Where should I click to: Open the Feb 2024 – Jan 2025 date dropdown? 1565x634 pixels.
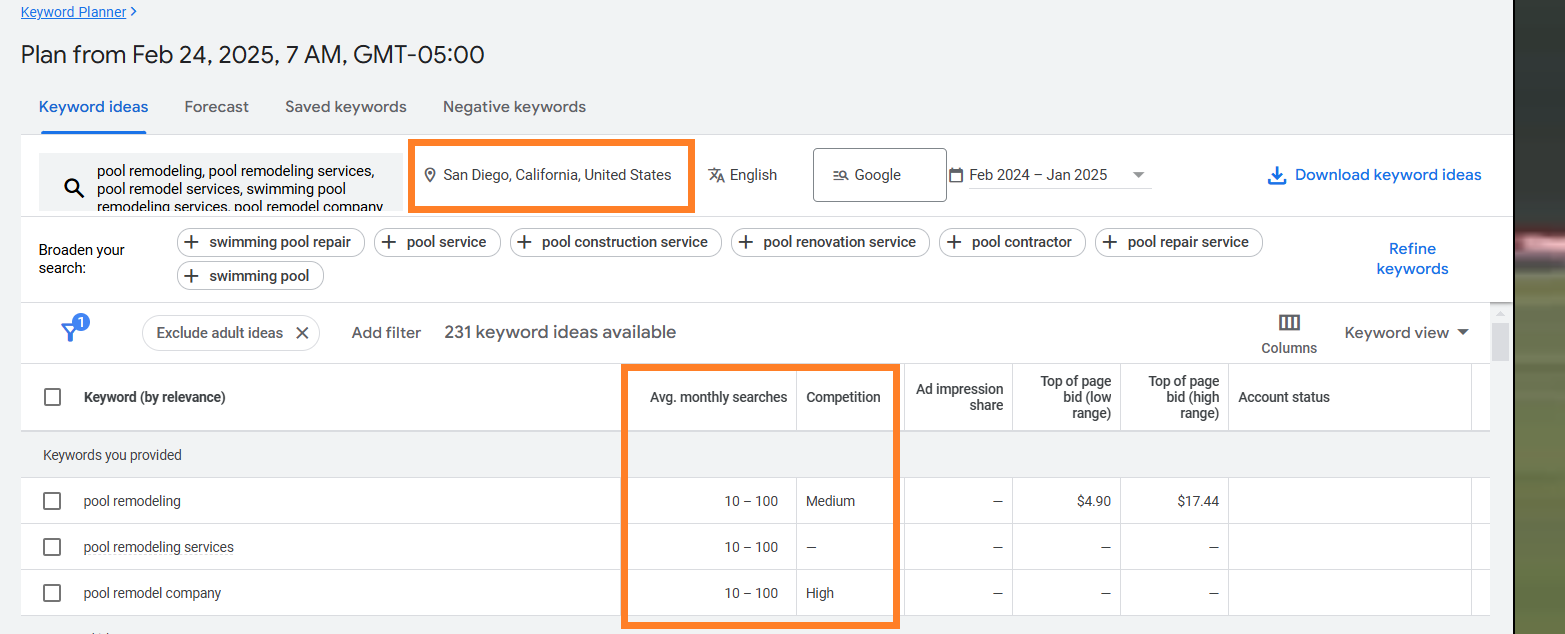point(1050,175)
